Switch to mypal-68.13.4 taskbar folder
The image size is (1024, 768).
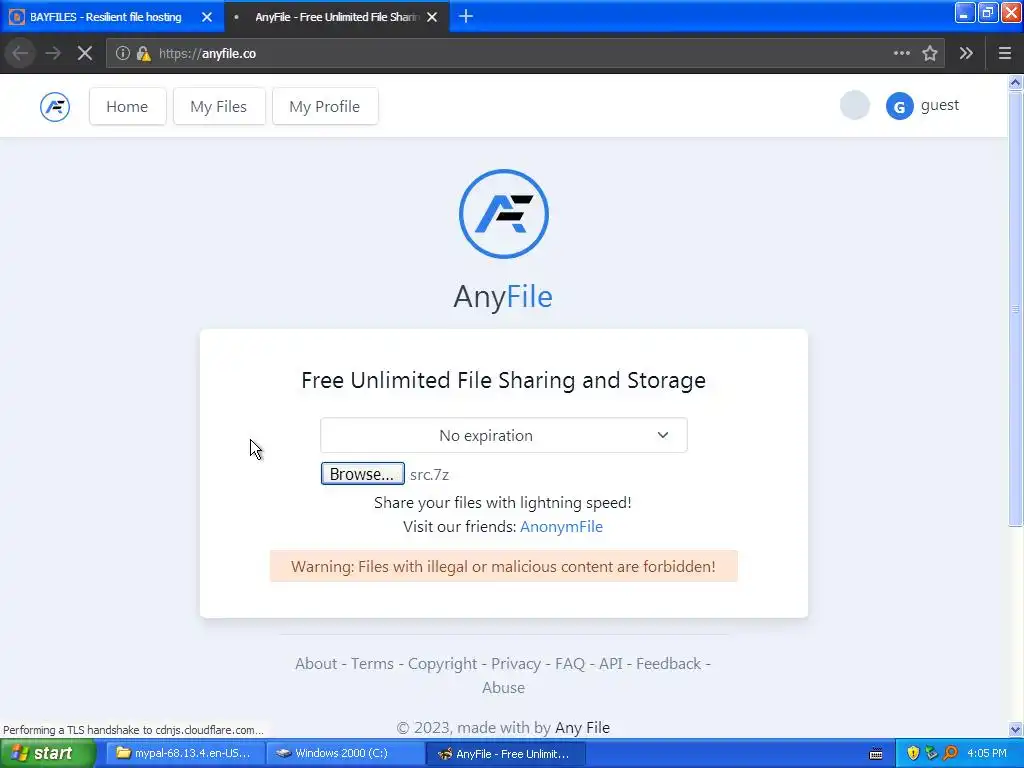click(185, 754)
